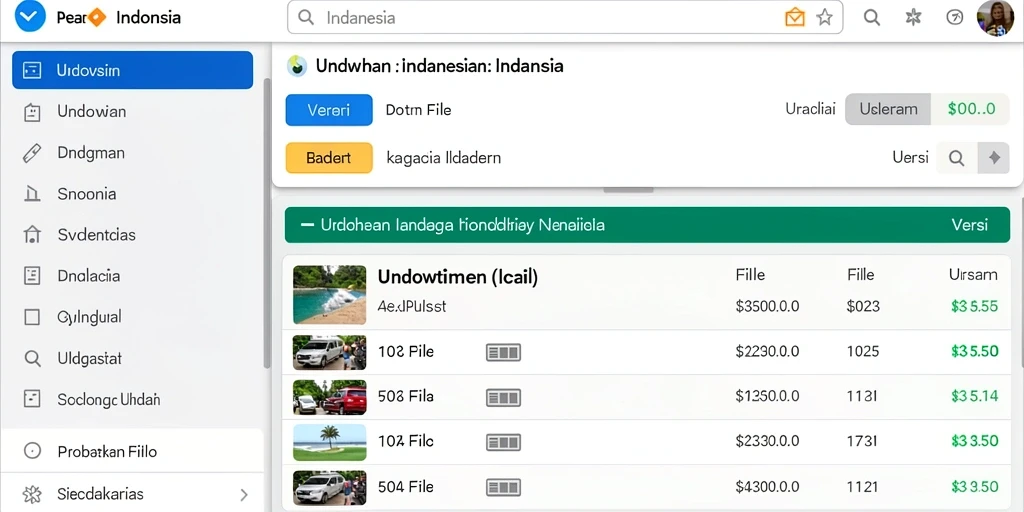Click the star icon in search box

[x=825, y=18]
